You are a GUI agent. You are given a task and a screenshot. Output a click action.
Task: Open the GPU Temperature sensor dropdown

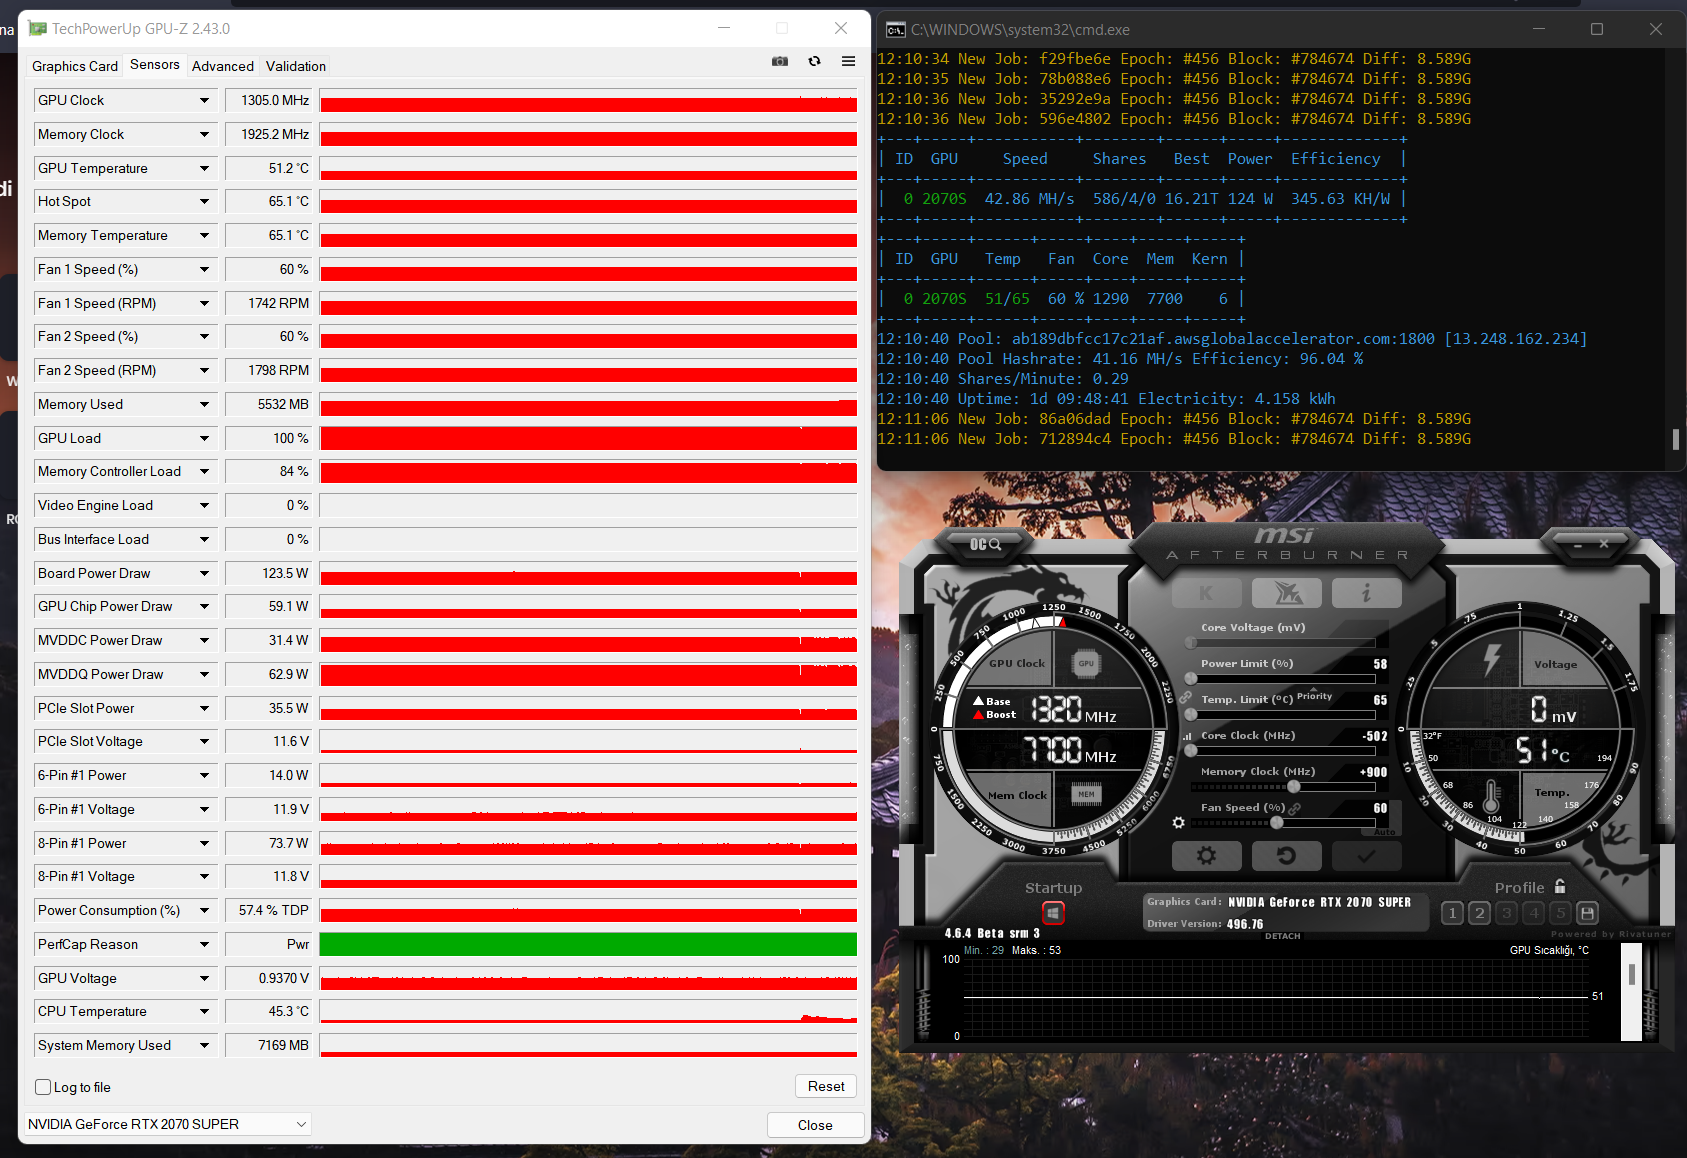coord(204,168)
